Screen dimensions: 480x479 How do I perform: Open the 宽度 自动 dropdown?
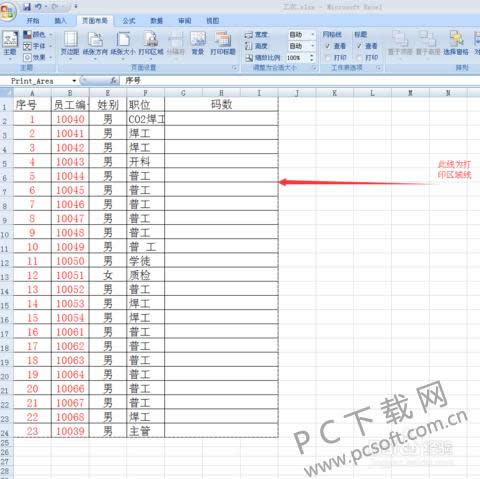click(313, 35)
